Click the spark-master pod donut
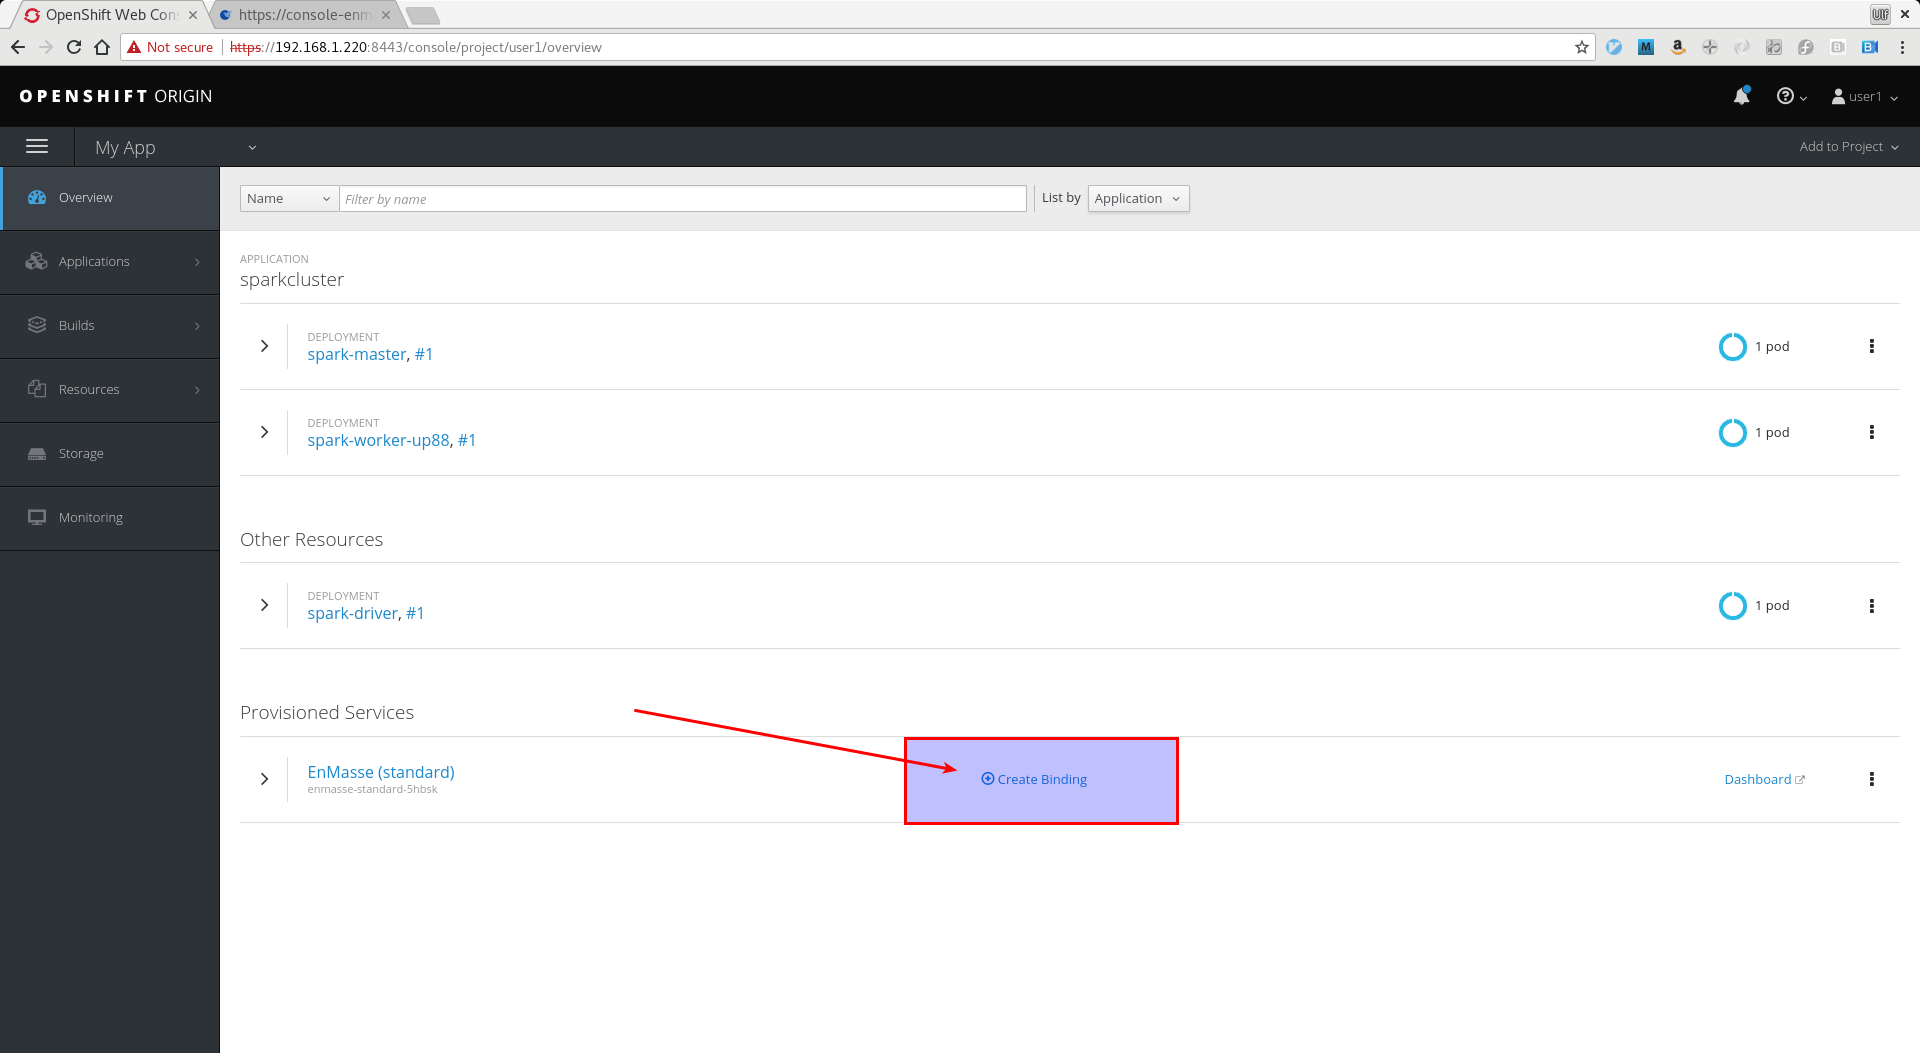This screenshot has width=1920, height=1053. click(1732, 346)
